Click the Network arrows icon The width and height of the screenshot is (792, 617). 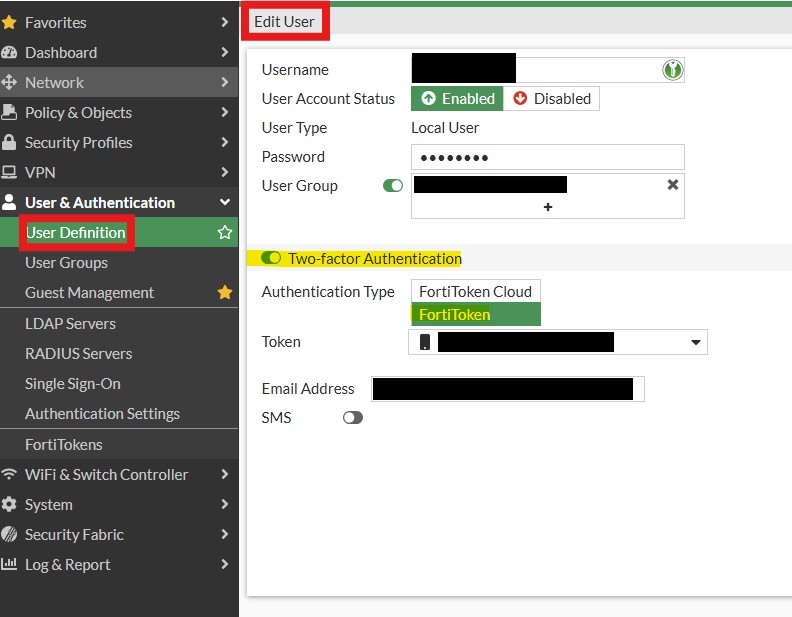[9, 82]
